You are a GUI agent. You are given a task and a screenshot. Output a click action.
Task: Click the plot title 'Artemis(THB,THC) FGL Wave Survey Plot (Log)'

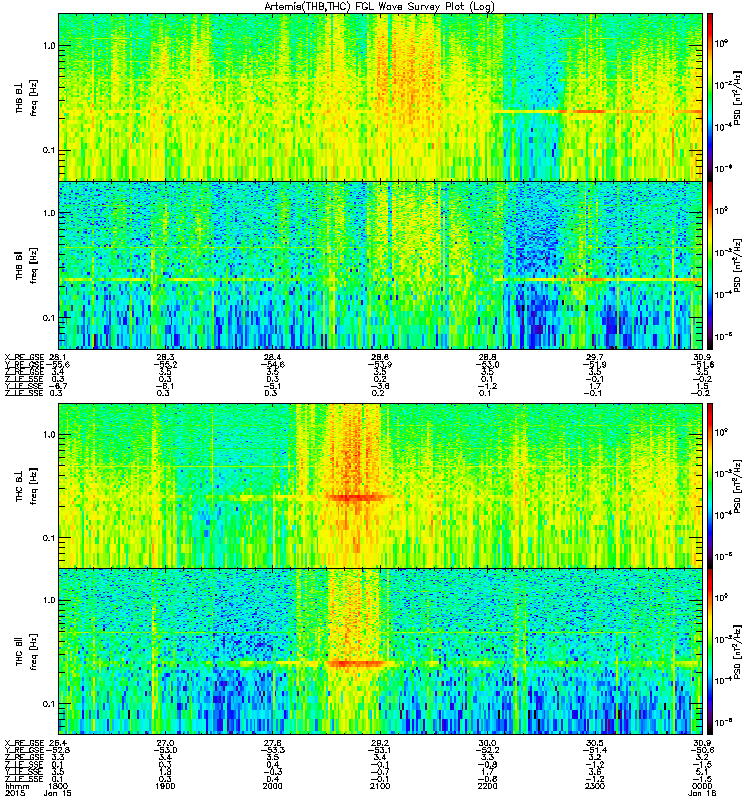pos(379,6)
